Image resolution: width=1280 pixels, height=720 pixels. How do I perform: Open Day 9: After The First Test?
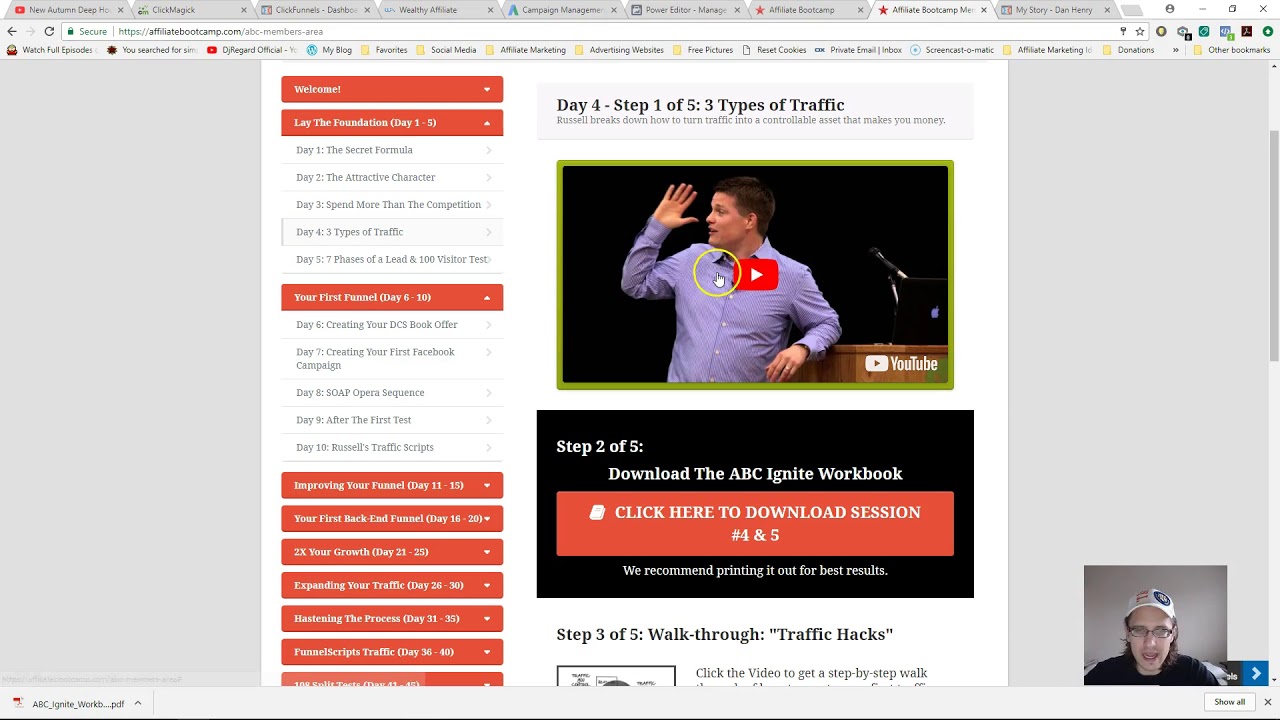coord(392,420)
